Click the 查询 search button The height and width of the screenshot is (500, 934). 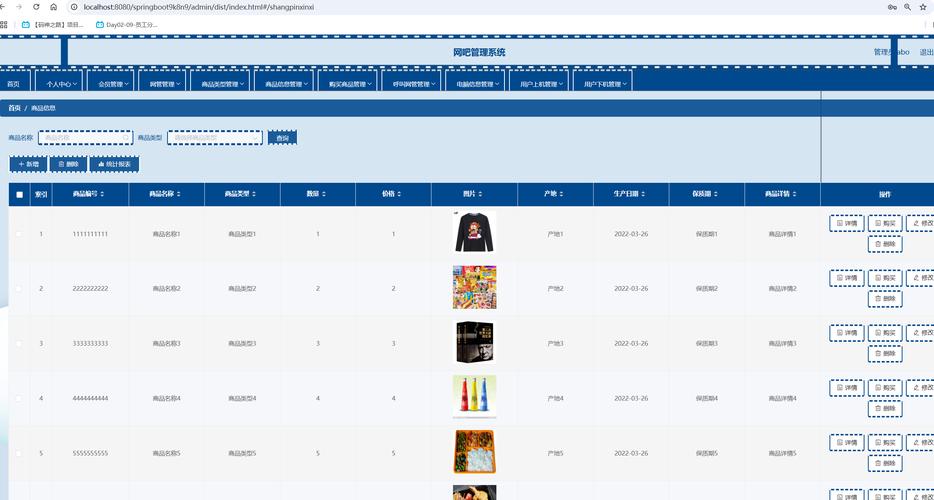(282, 138)
